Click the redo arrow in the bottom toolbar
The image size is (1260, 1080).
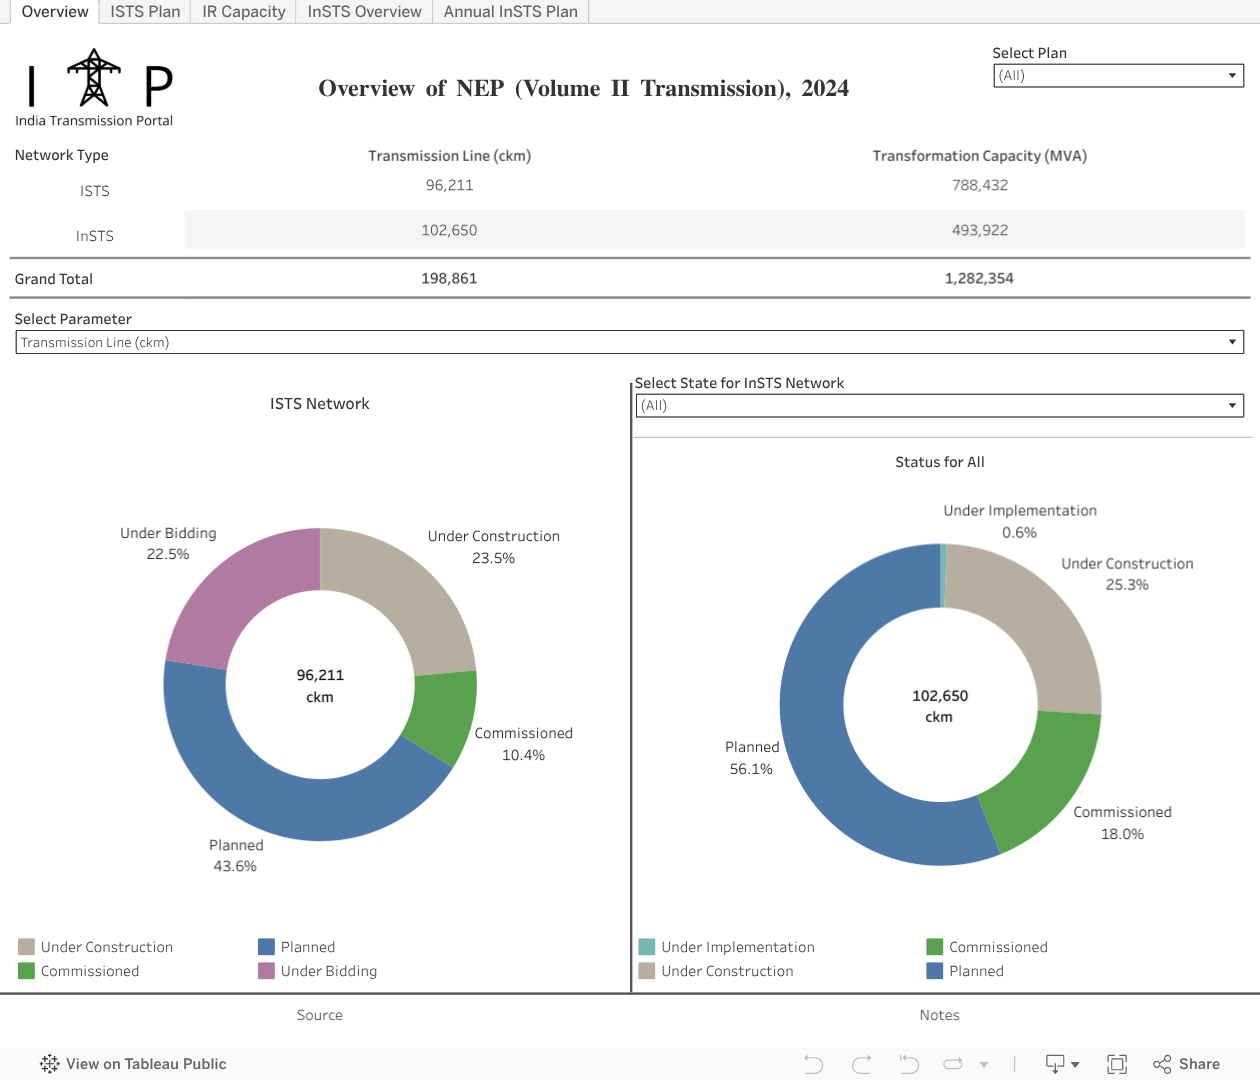pyautogui.click(x=861, y=1064)
